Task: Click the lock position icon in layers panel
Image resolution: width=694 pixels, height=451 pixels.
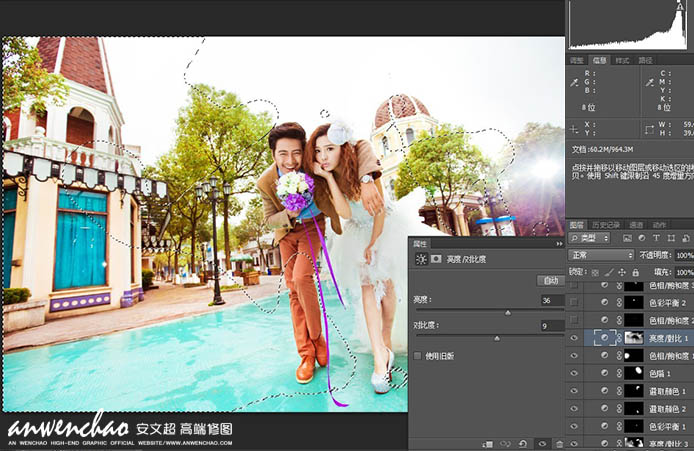Action: [623, 272]
